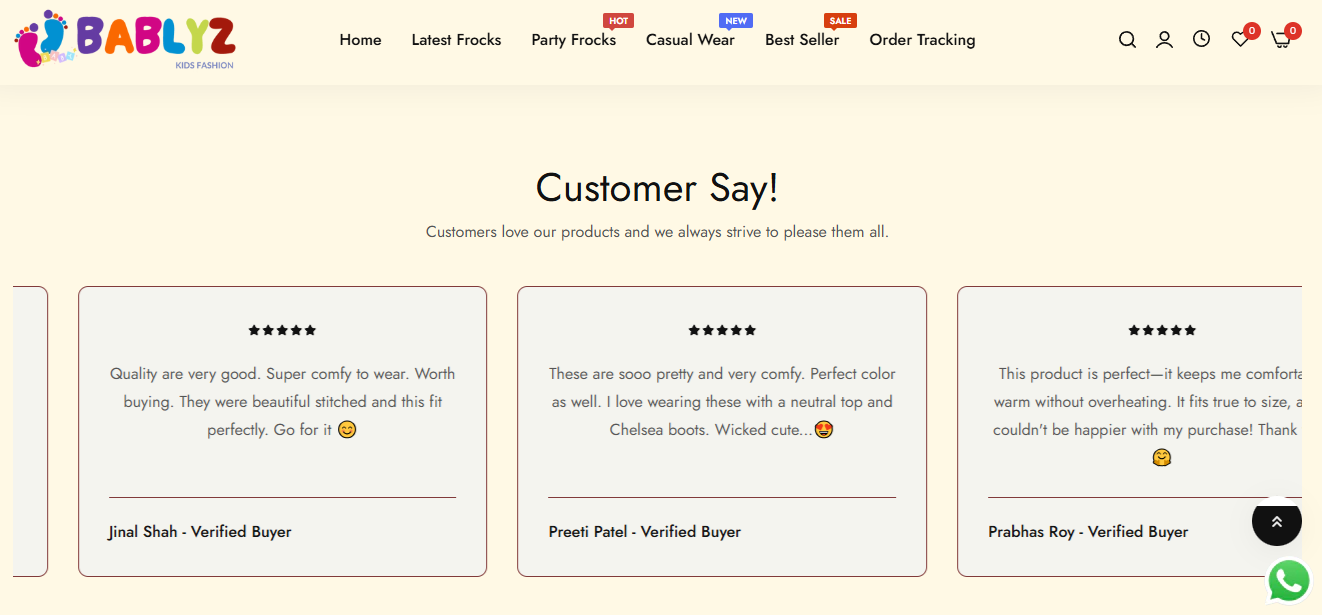View the shopping cart icon
Screen dimensions: 1322x615
point(1280,40)
